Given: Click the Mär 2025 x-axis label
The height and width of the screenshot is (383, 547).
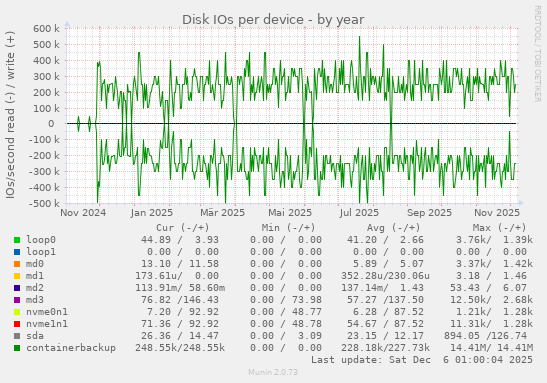Looking at the screenshot, I should click(x=223, y=213).
